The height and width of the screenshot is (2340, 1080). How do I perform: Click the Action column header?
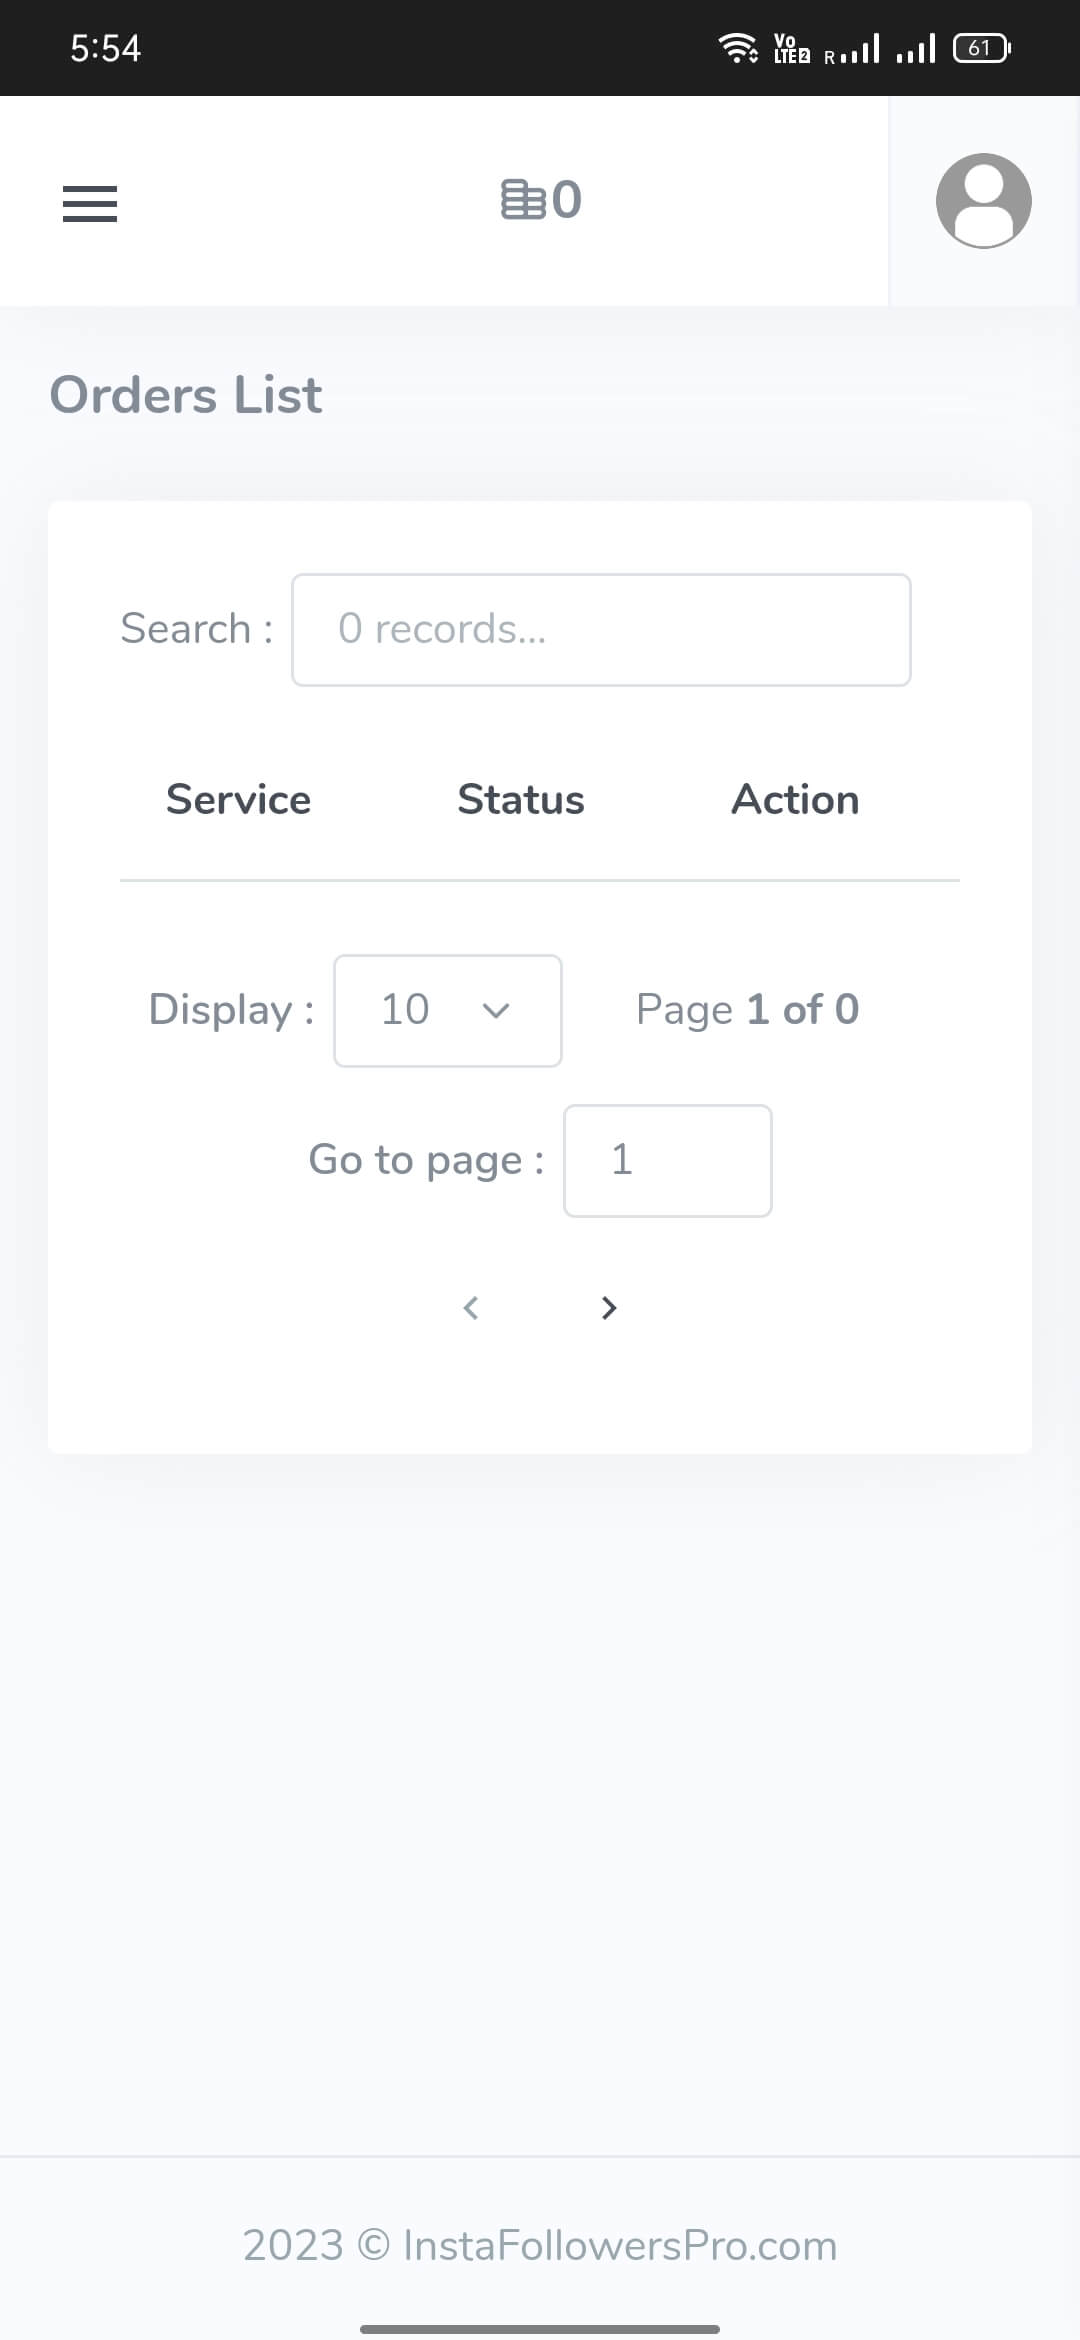[795, 800]
